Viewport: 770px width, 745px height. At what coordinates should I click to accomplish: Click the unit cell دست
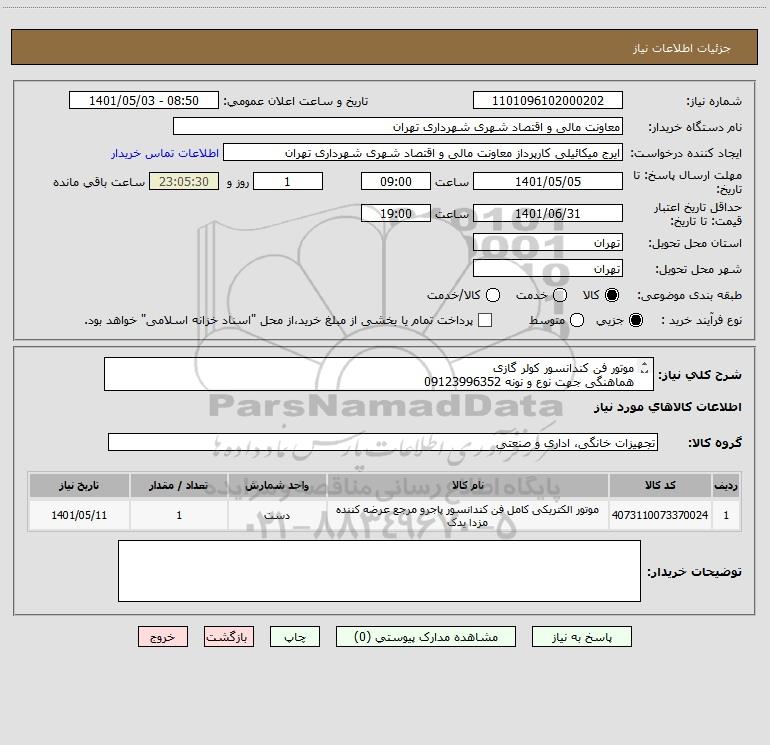pyautogui.click(x=277, y=515)
